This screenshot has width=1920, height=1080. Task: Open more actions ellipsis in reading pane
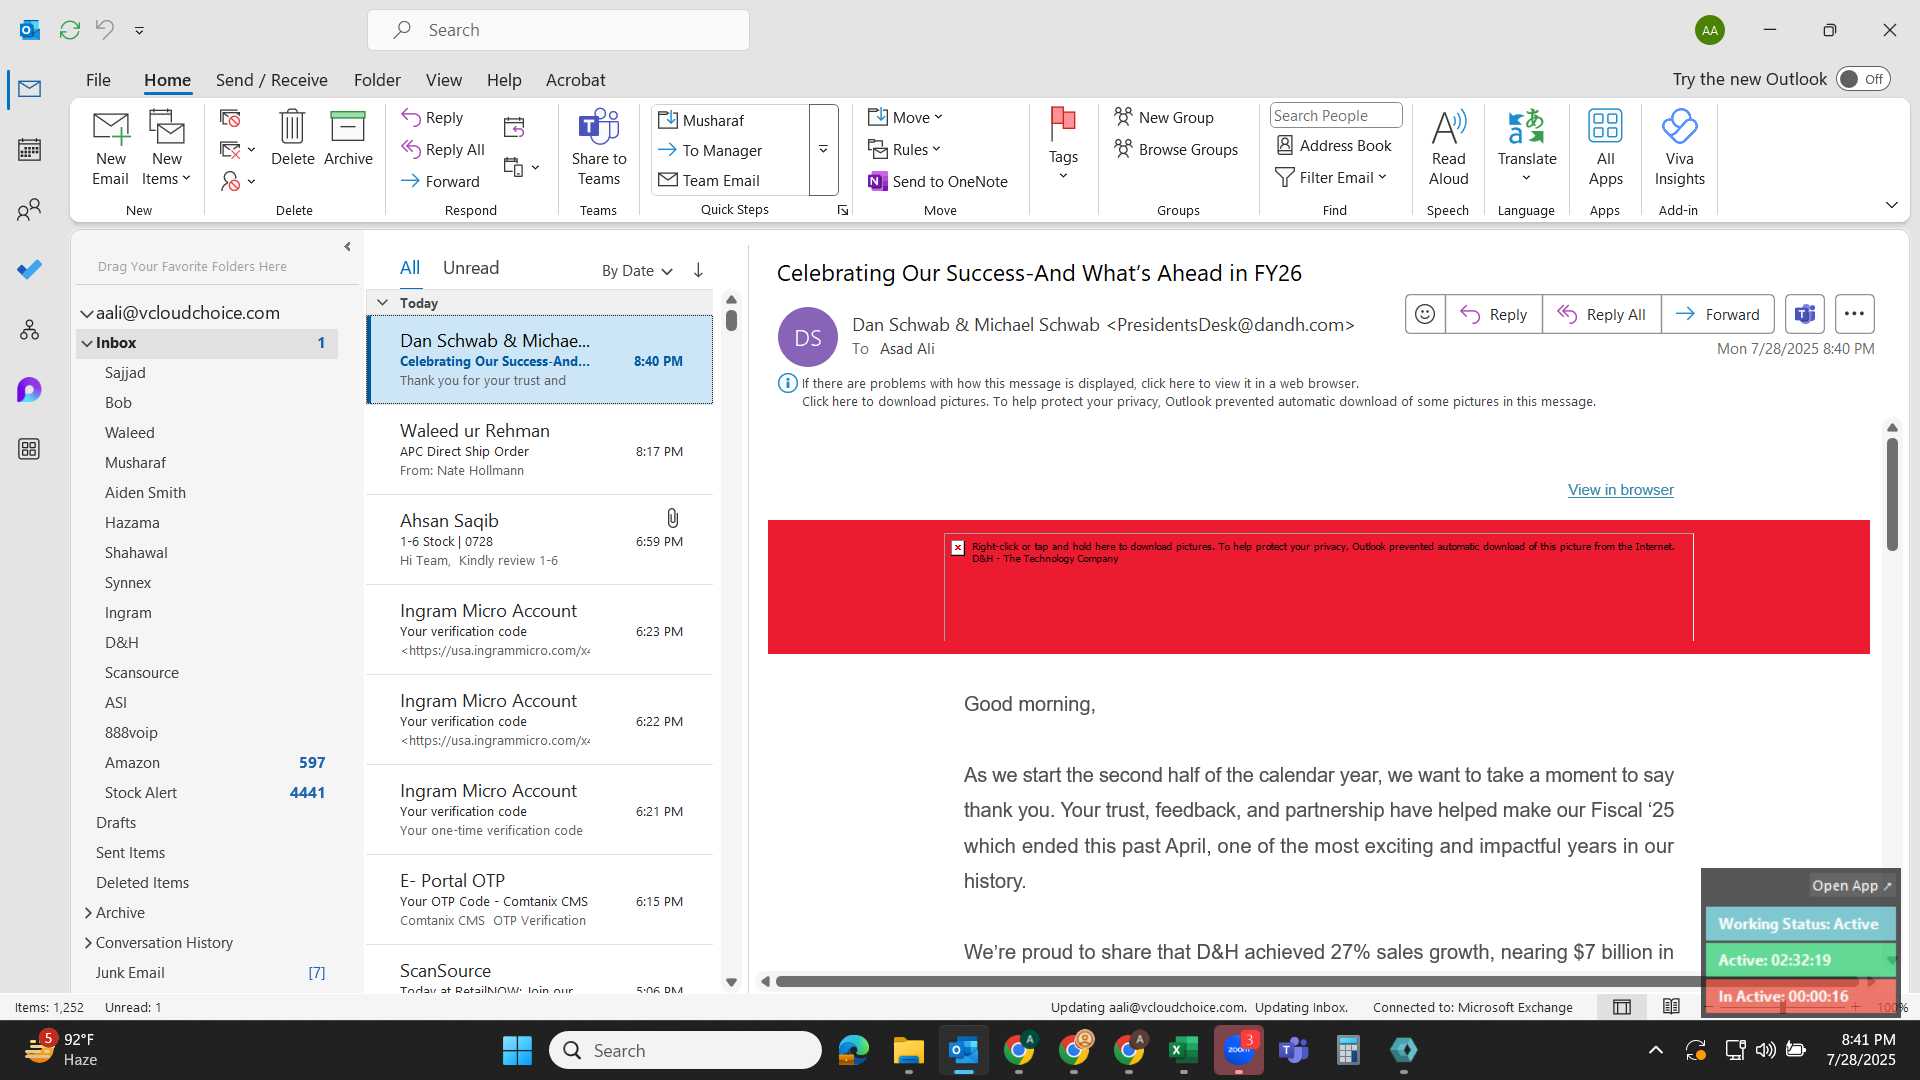tap(1854, 314)
